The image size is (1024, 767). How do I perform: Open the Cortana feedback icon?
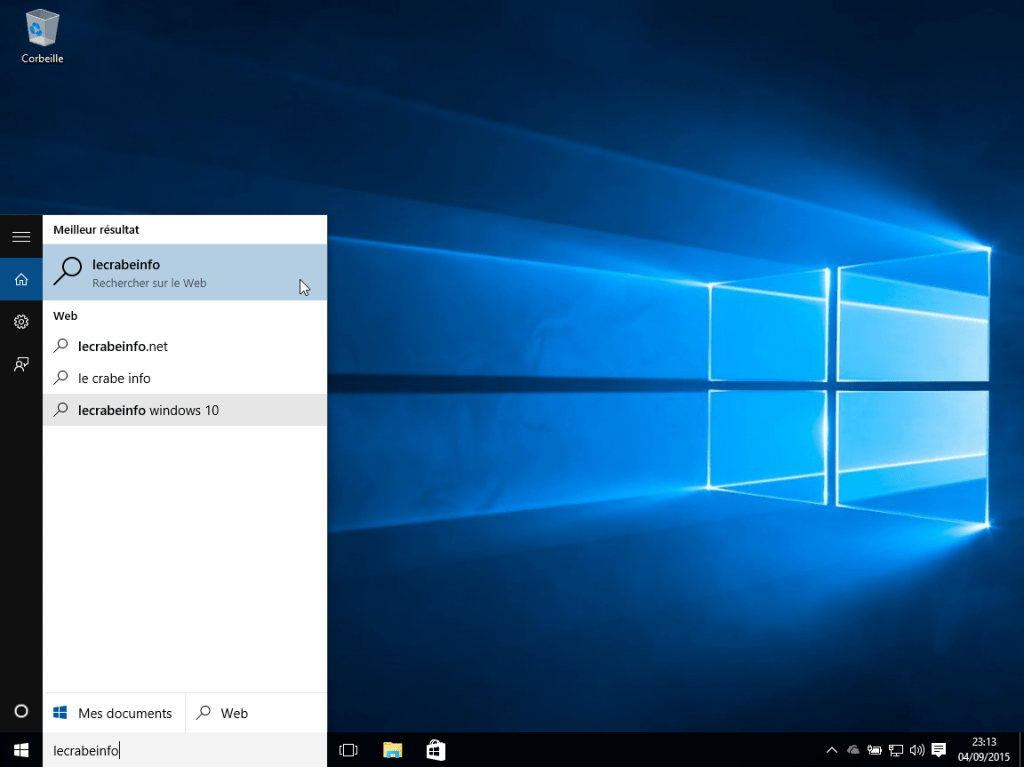21,364
